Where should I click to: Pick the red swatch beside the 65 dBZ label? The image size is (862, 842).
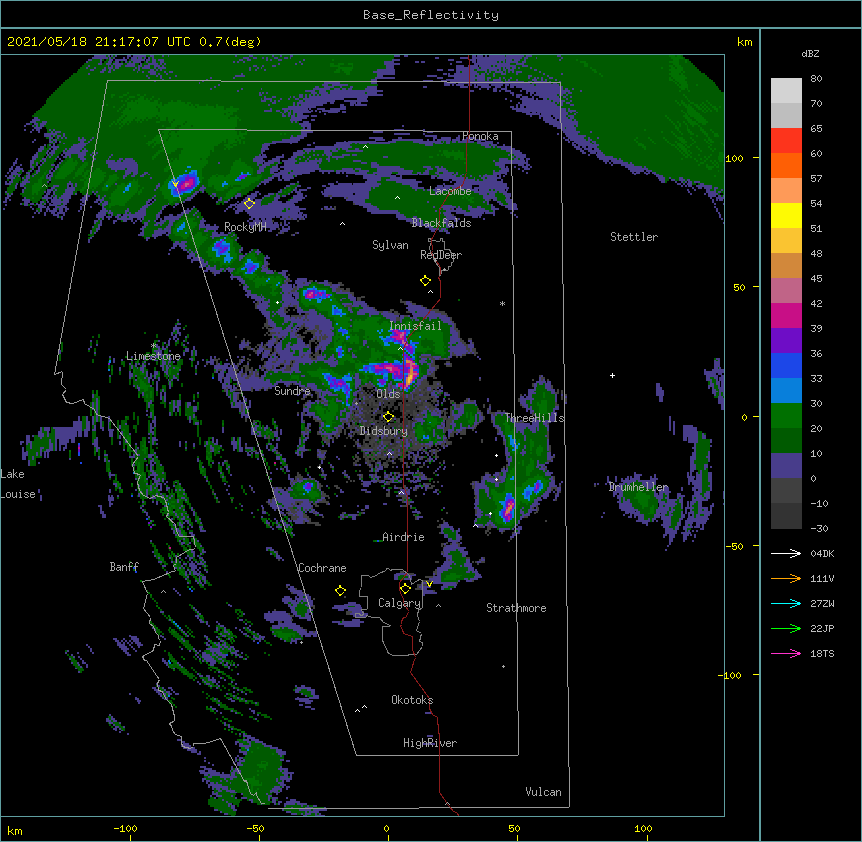coord(786,140)
